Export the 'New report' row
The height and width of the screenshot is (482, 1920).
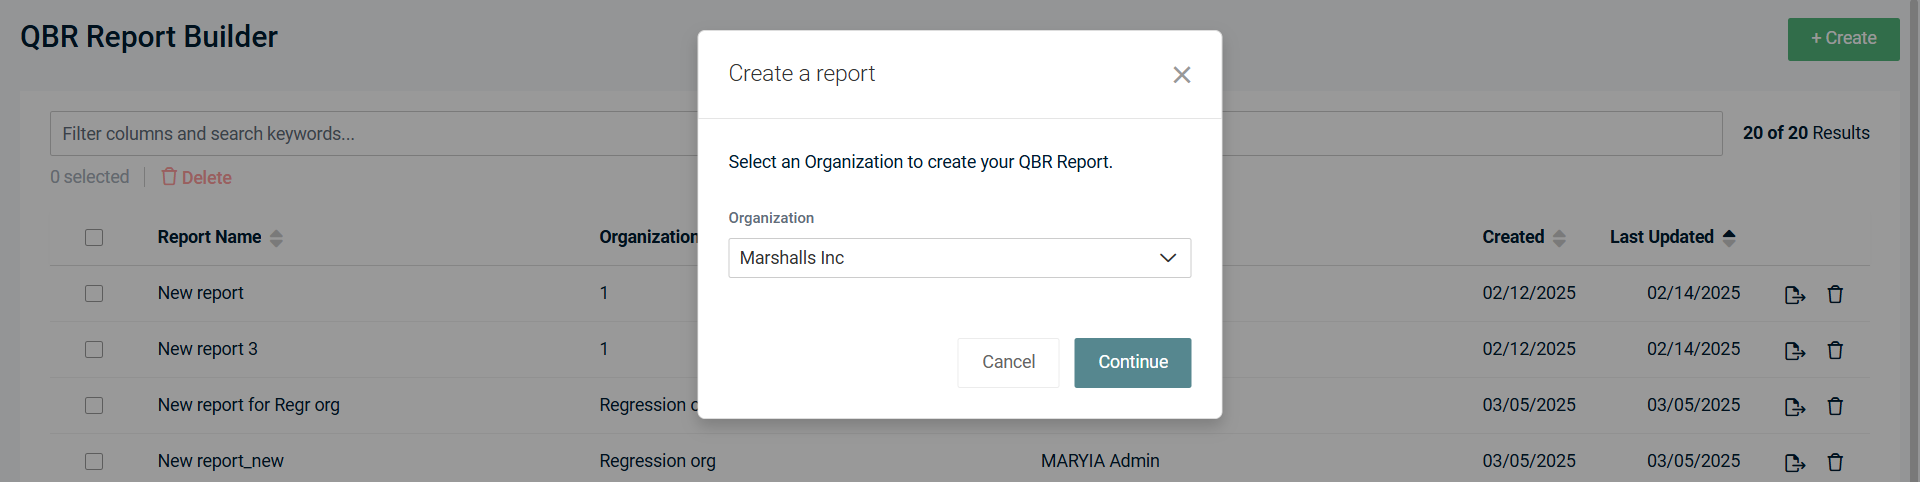(1794, 295)
